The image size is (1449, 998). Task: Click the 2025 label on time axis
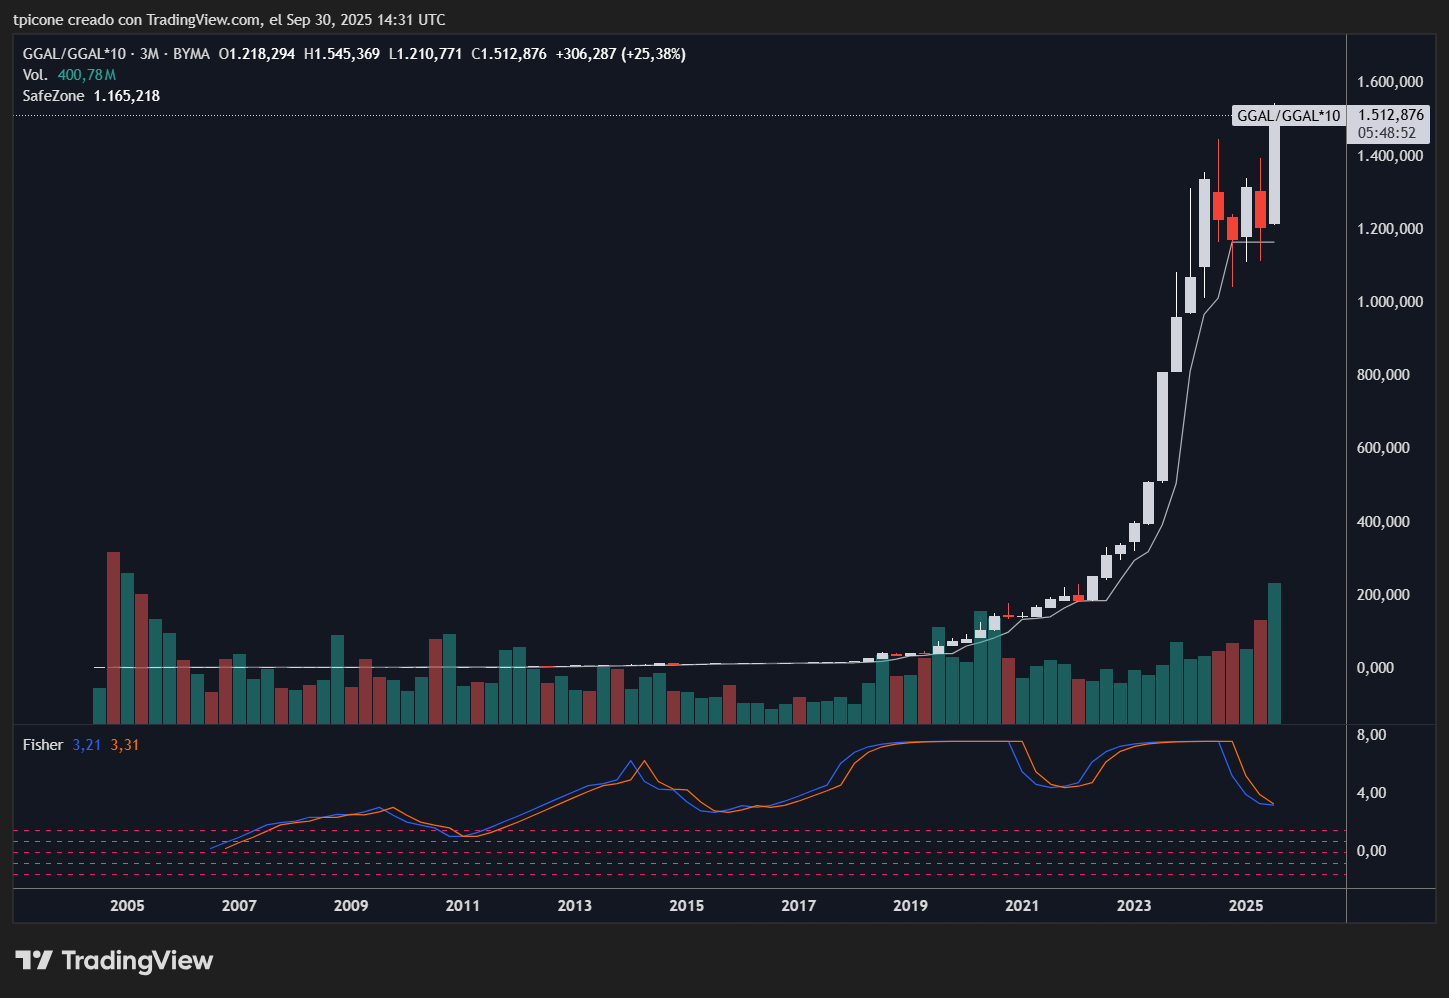(1245, 906)
